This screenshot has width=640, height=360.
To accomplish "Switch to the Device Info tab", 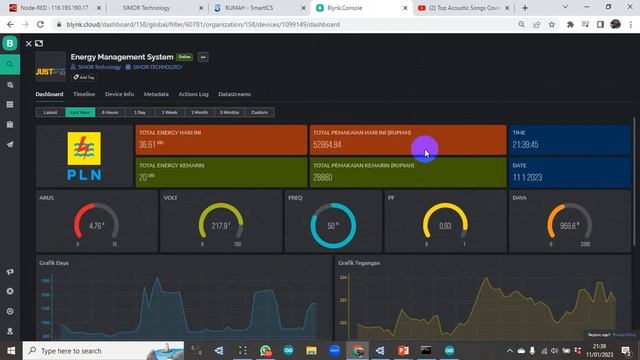I will pyautogui.click(x=119, y=94).
